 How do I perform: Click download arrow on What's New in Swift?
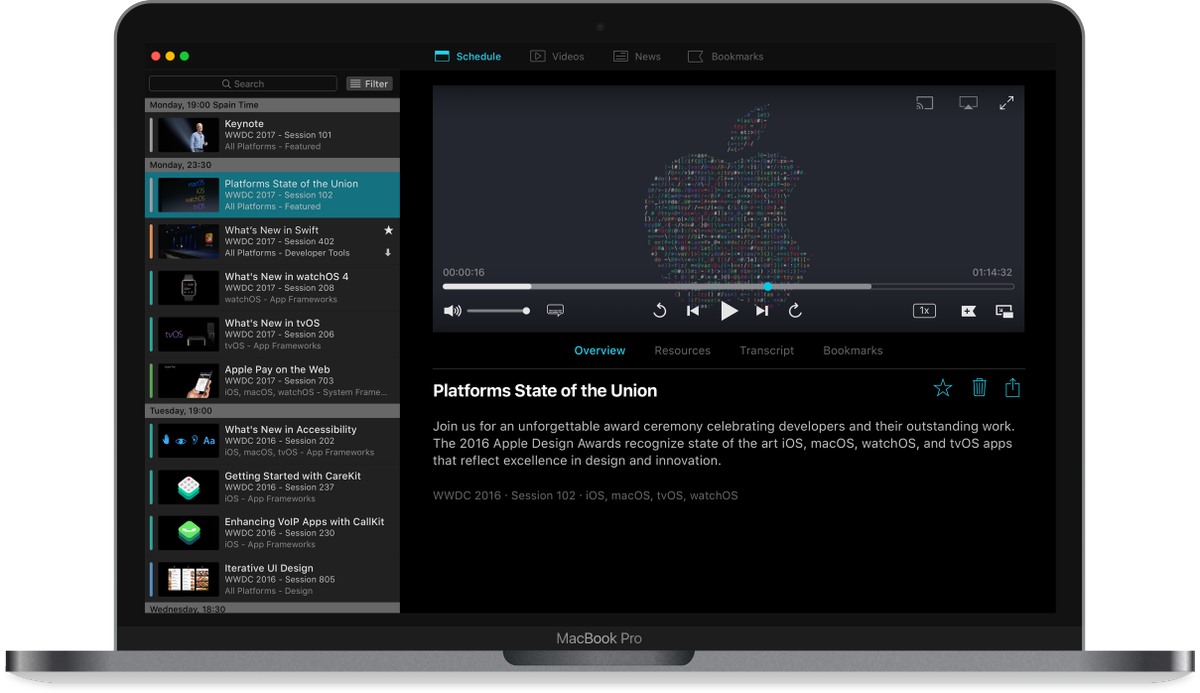click(388, 253)
